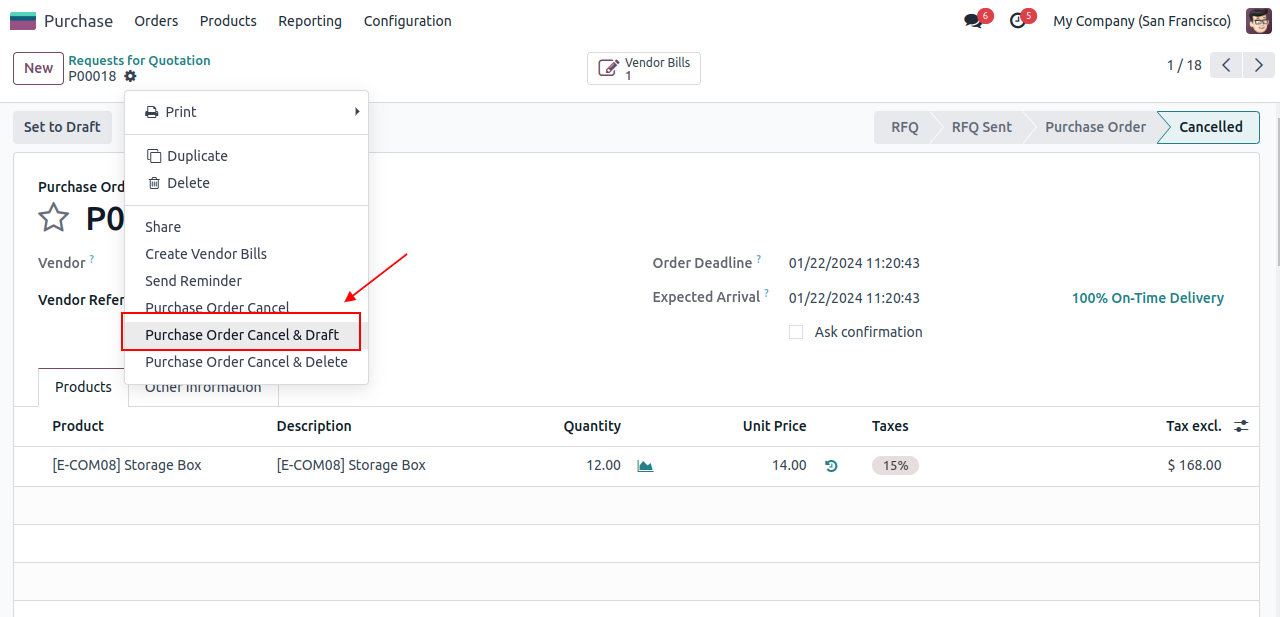Expand the Print submenu
The image size is (1280, 617).
pyautogui.click(x=246, y=112)
